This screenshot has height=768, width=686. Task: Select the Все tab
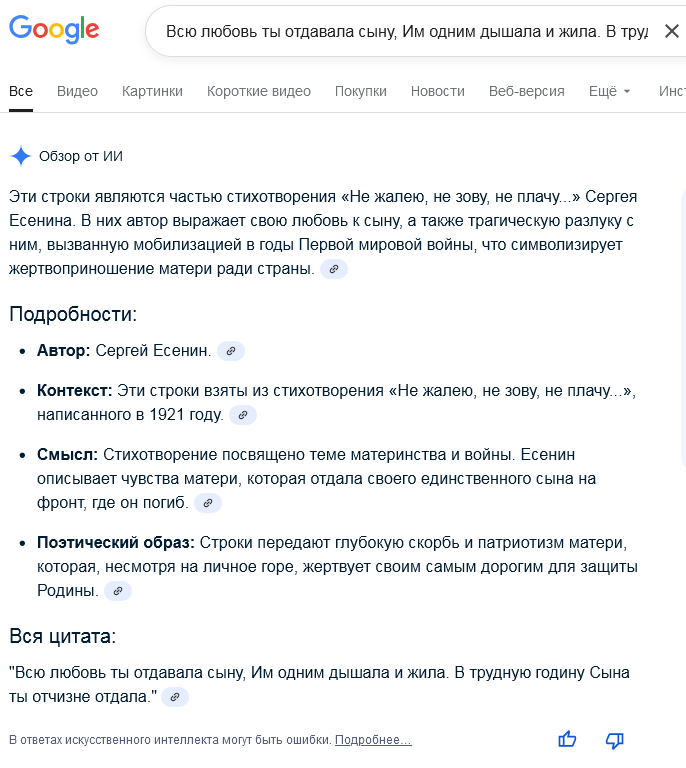pos(21,91)
